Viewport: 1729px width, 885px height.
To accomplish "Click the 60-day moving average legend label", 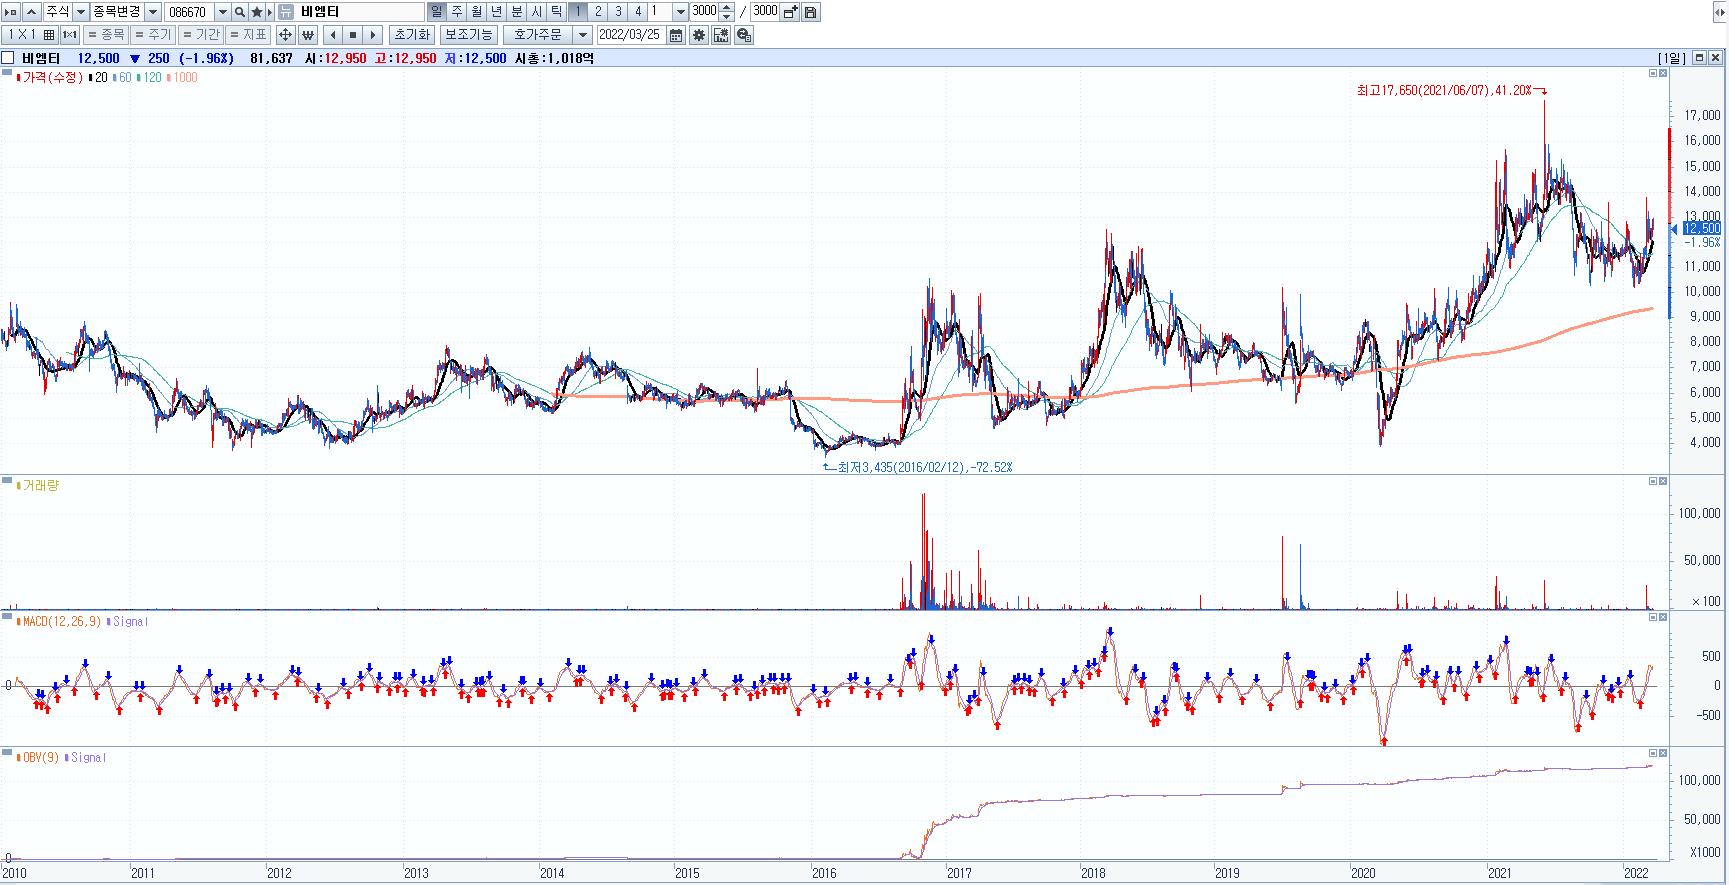I will [x=123, y=77].
